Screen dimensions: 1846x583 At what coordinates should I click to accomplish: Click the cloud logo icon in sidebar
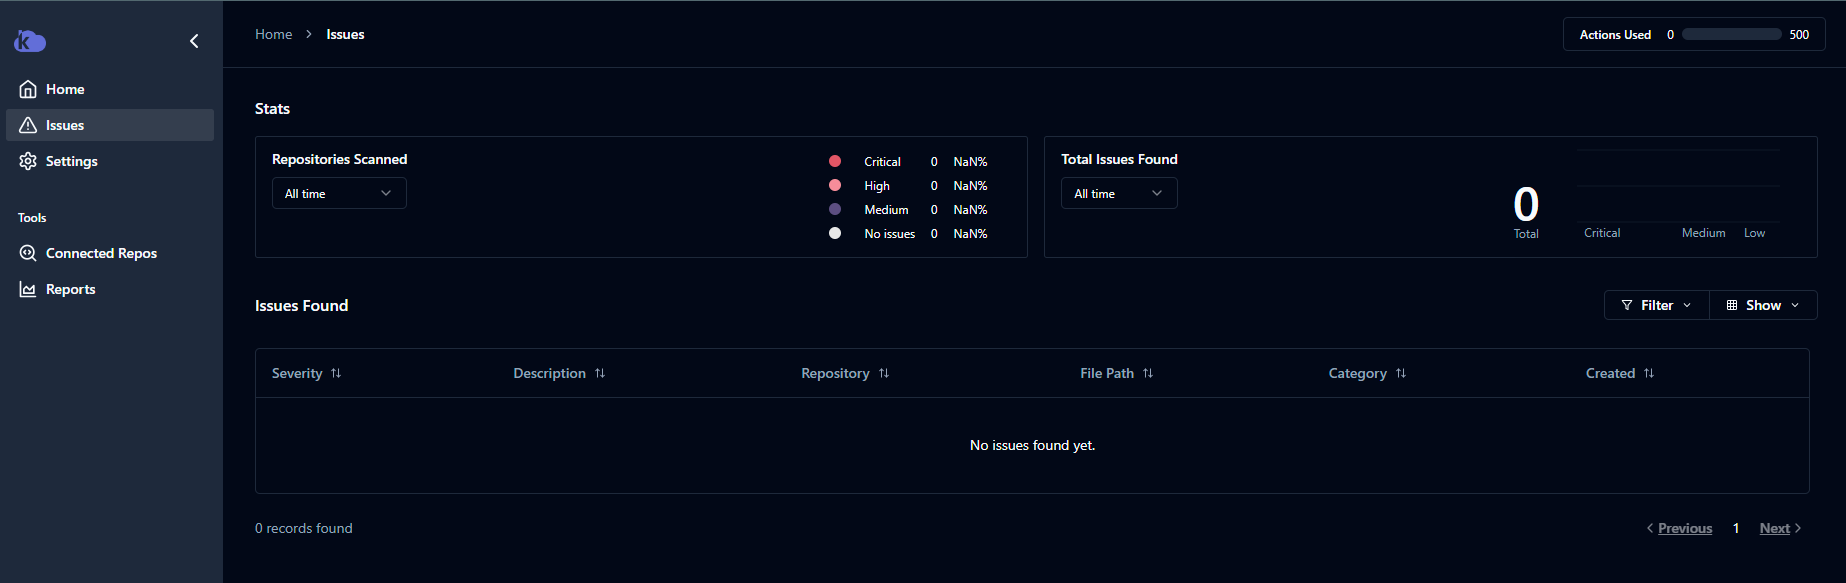[30, 41]
